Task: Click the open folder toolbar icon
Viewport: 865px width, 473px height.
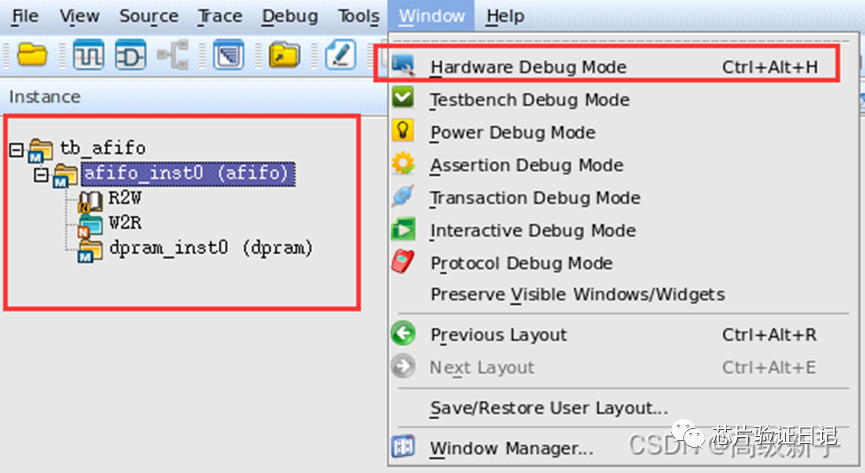Action: point(33,55)
